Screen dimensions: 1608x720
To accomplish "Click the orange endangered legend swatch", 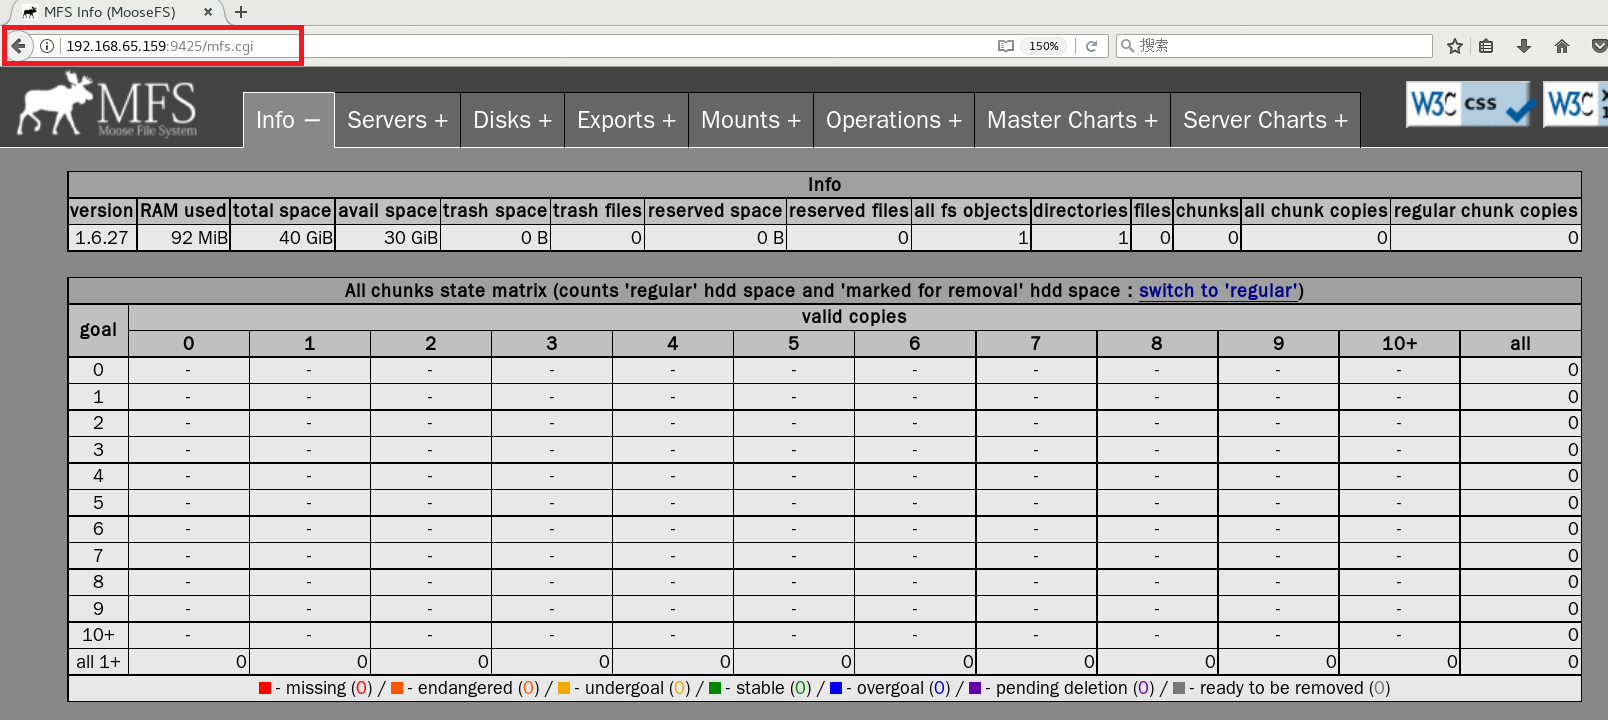I will pyautogui.click(x=397, y=688).
